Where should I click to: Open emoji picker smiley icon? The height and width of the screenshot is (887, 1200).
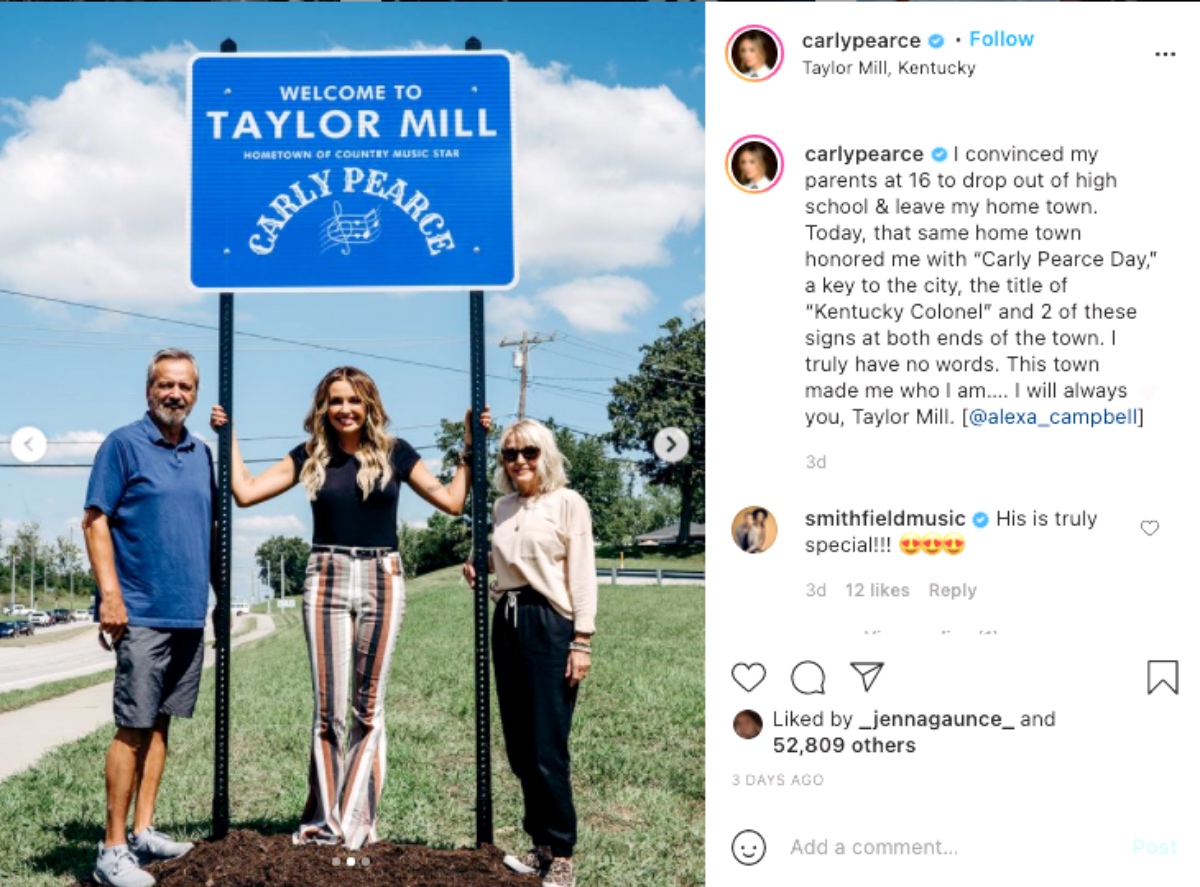748,847
